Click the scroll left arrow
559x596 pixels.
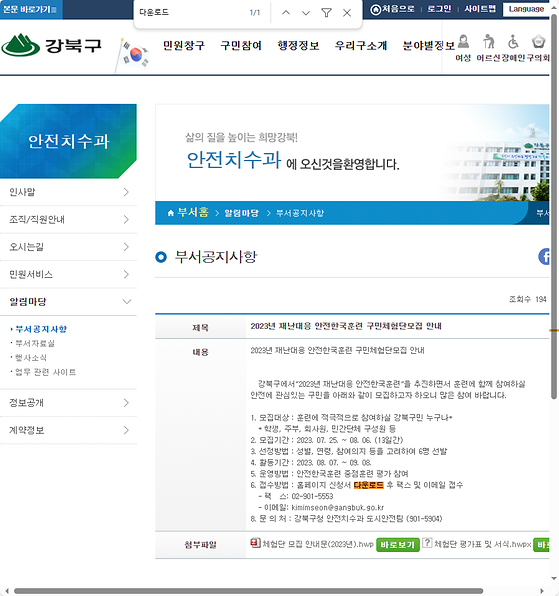click(6, 591)
